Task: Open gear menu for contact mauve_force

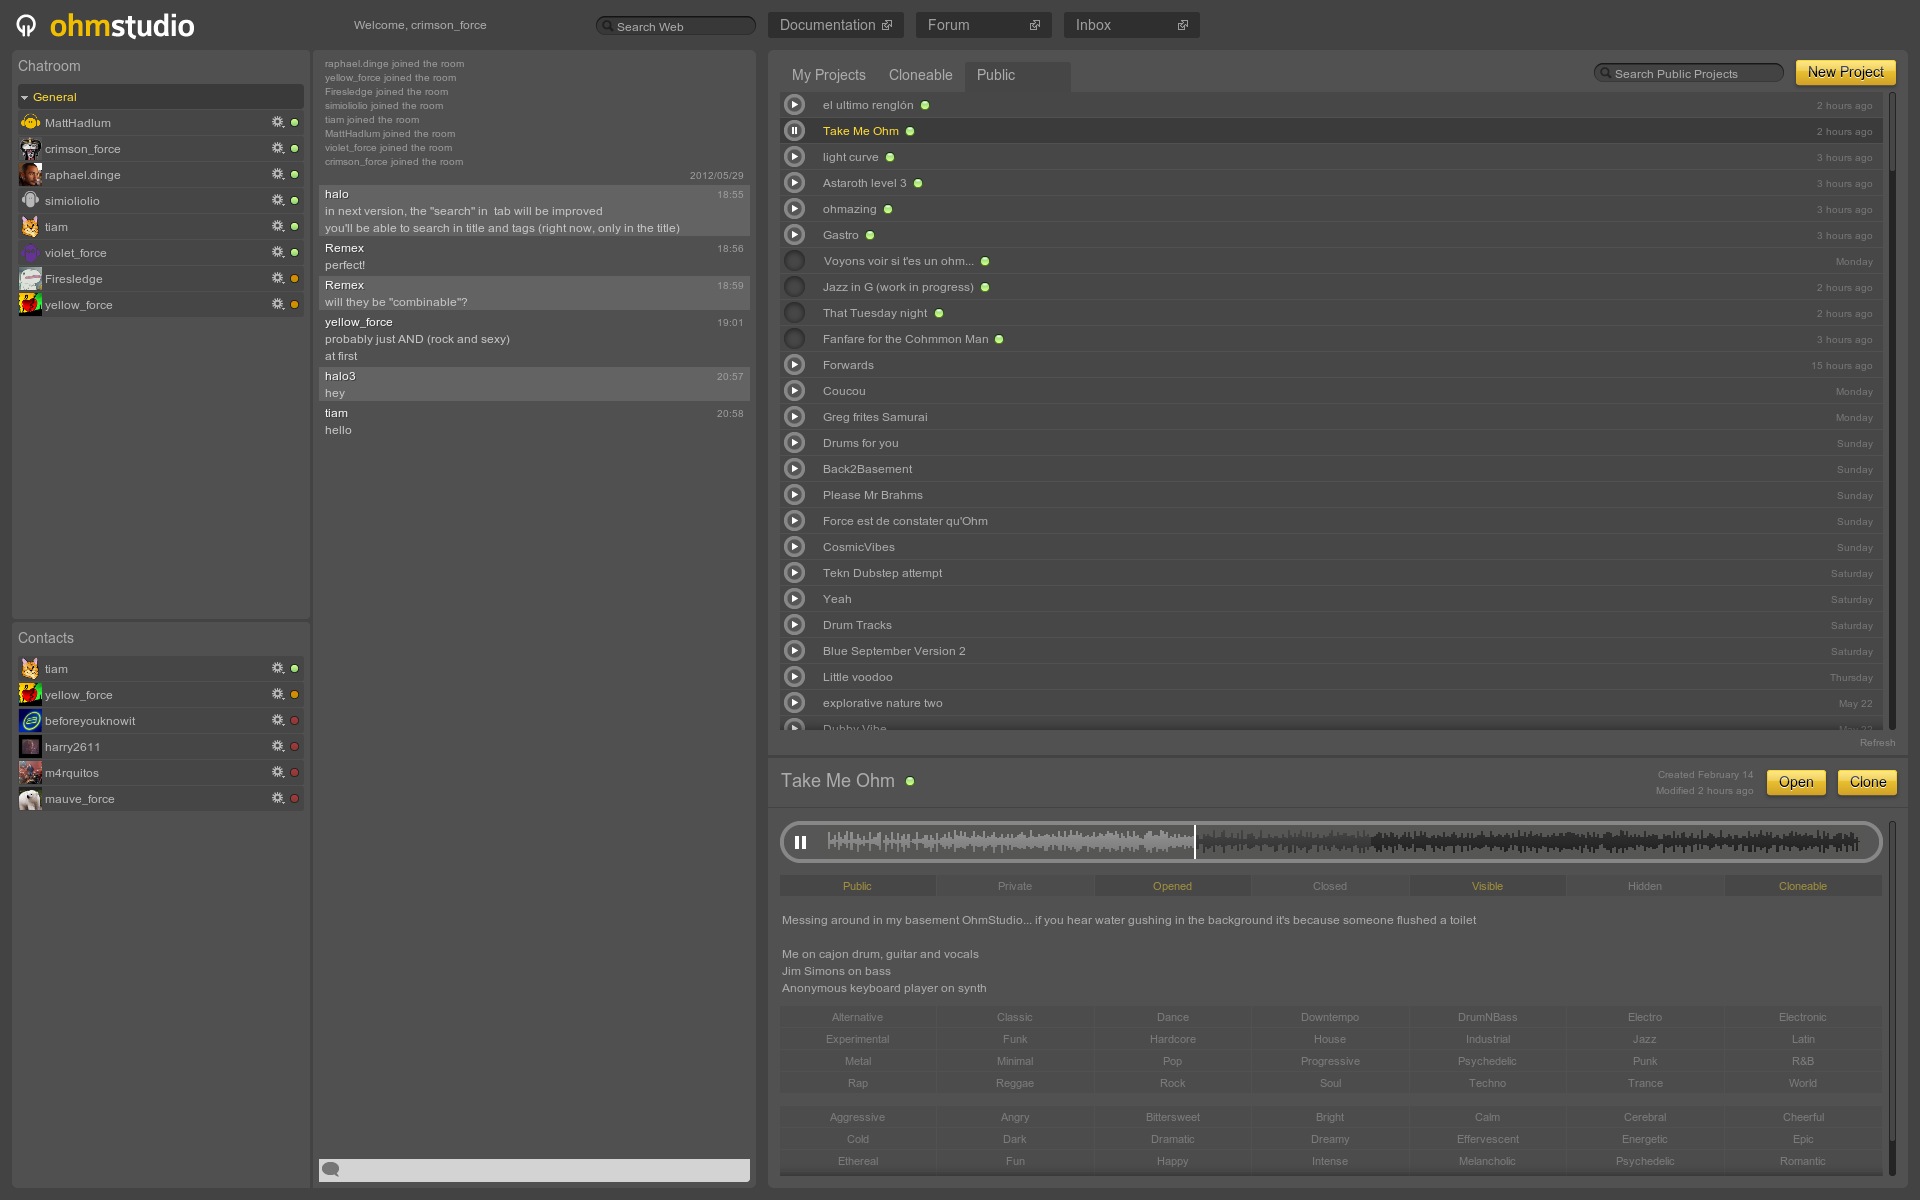Action: 278,798
